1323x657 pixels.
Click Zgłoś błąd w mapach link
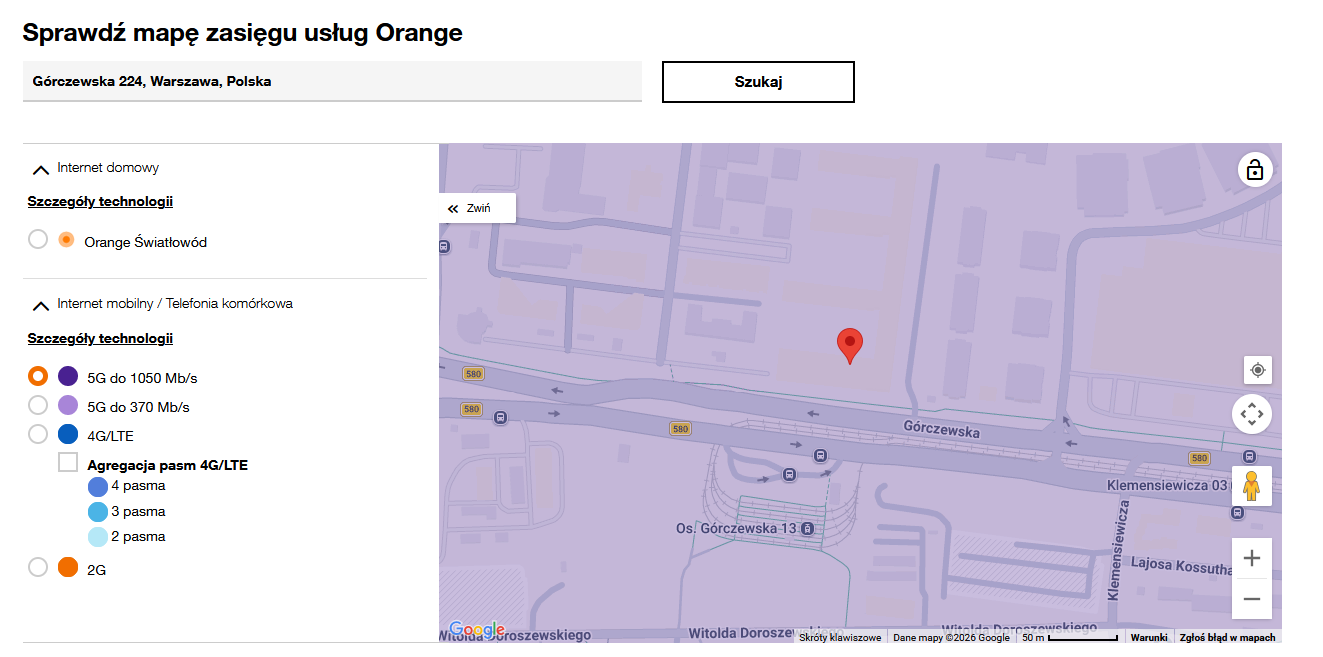coord(1227,637)
